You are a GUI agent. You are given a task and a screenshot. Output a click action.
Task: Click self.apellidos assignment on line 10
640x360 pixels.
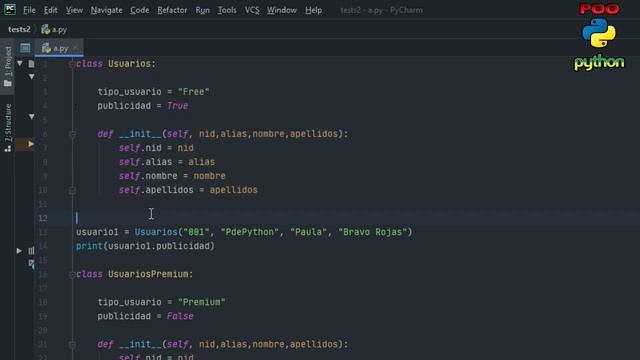188,190
